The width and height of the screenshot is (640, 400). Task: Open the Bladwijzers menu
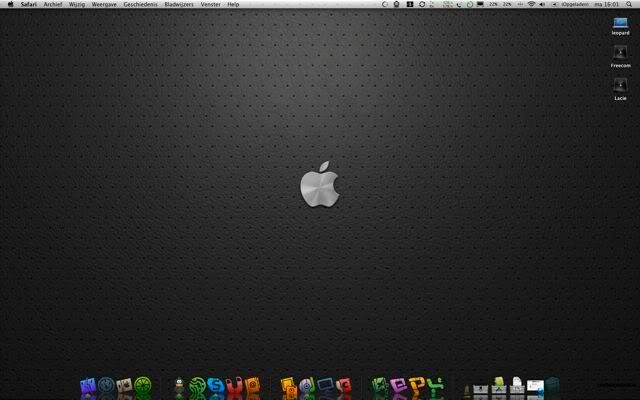[x=179, y=4]
